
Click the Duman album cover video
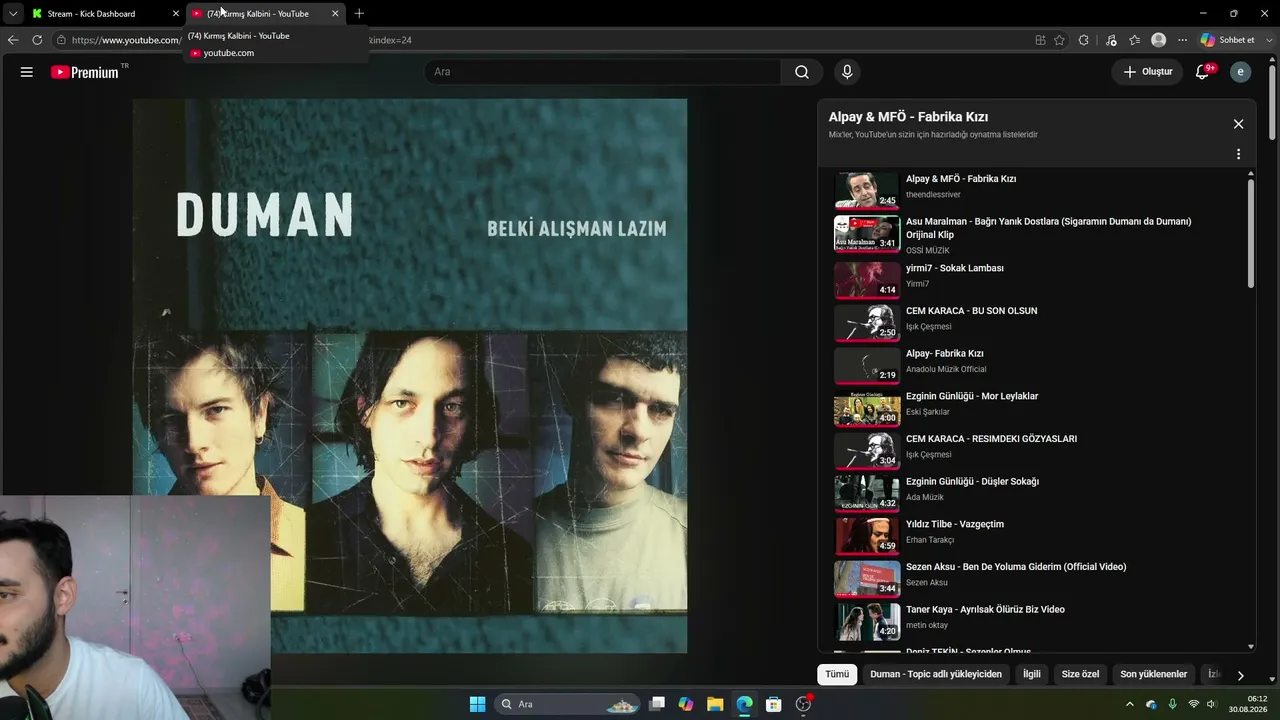[x=410, y=376]
